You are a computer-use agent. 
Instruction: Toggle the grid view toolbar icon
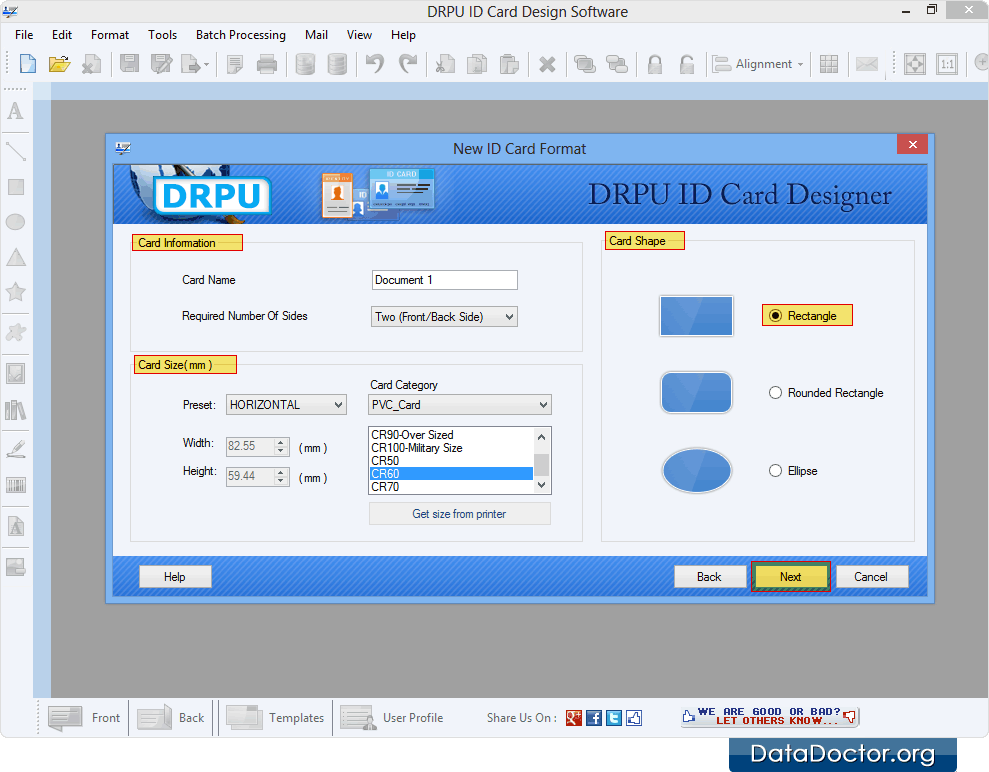coord(829,64)
